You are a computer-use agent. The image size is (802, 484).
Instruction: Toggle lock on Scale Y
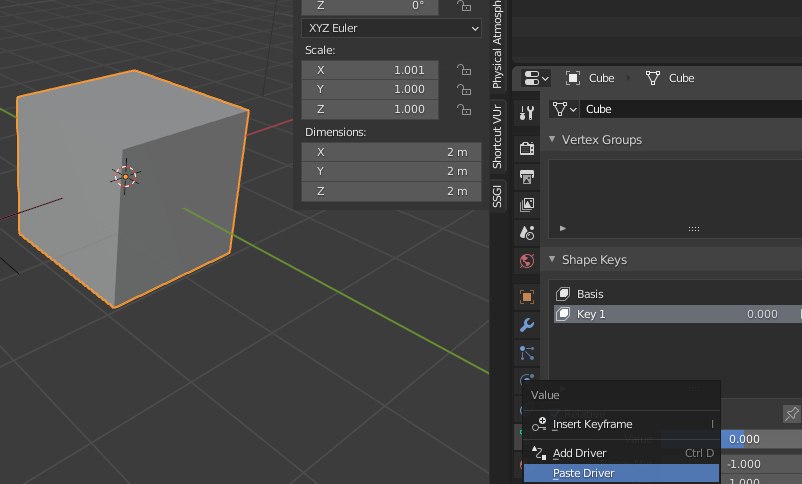[463, 90]
